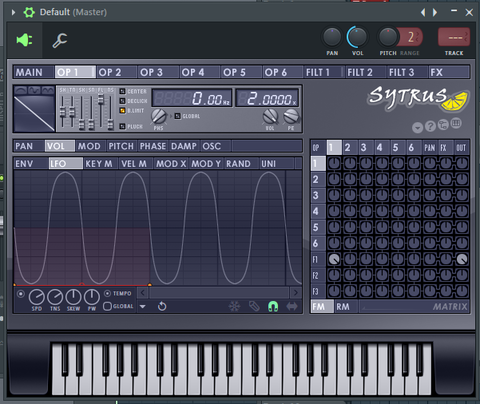Select the first oscillator shape preset icon
Image resolution: width=480 pixels, height=404 pixels.
21,90
